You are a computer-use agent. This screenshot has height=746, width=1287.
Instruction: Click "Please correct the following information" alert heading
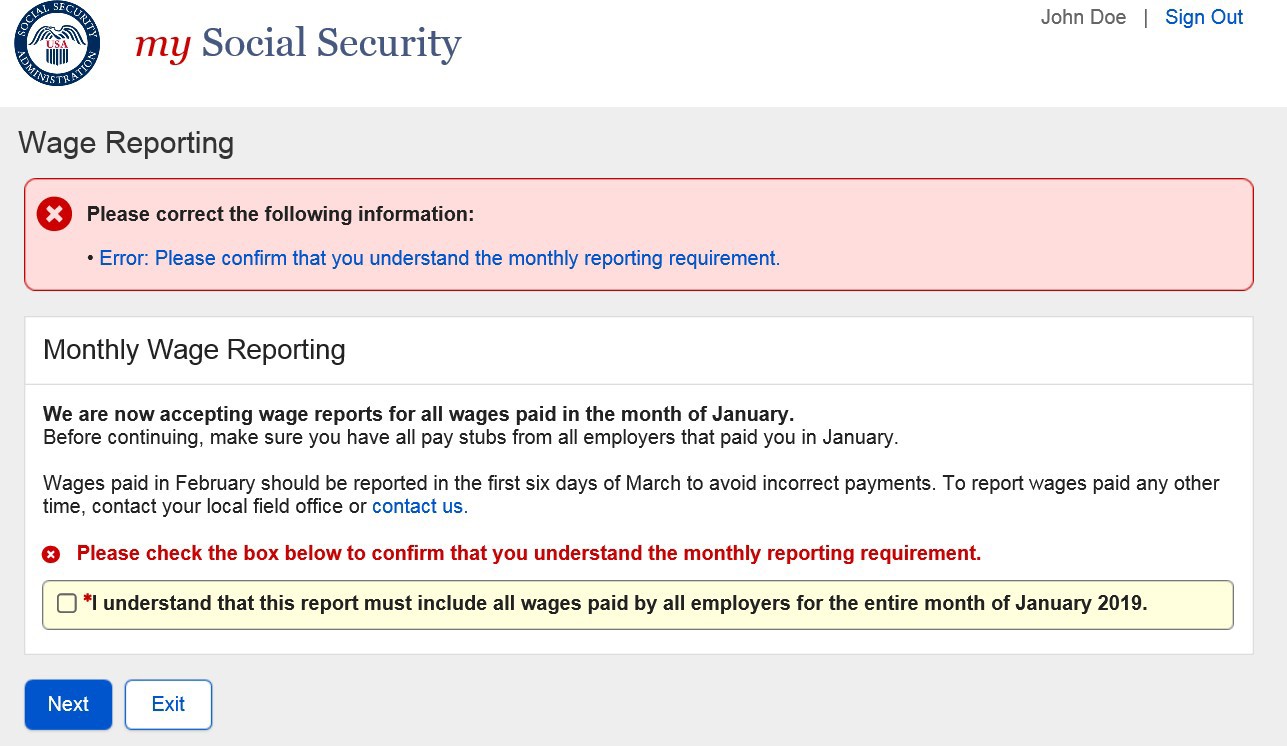click(280, 214)
